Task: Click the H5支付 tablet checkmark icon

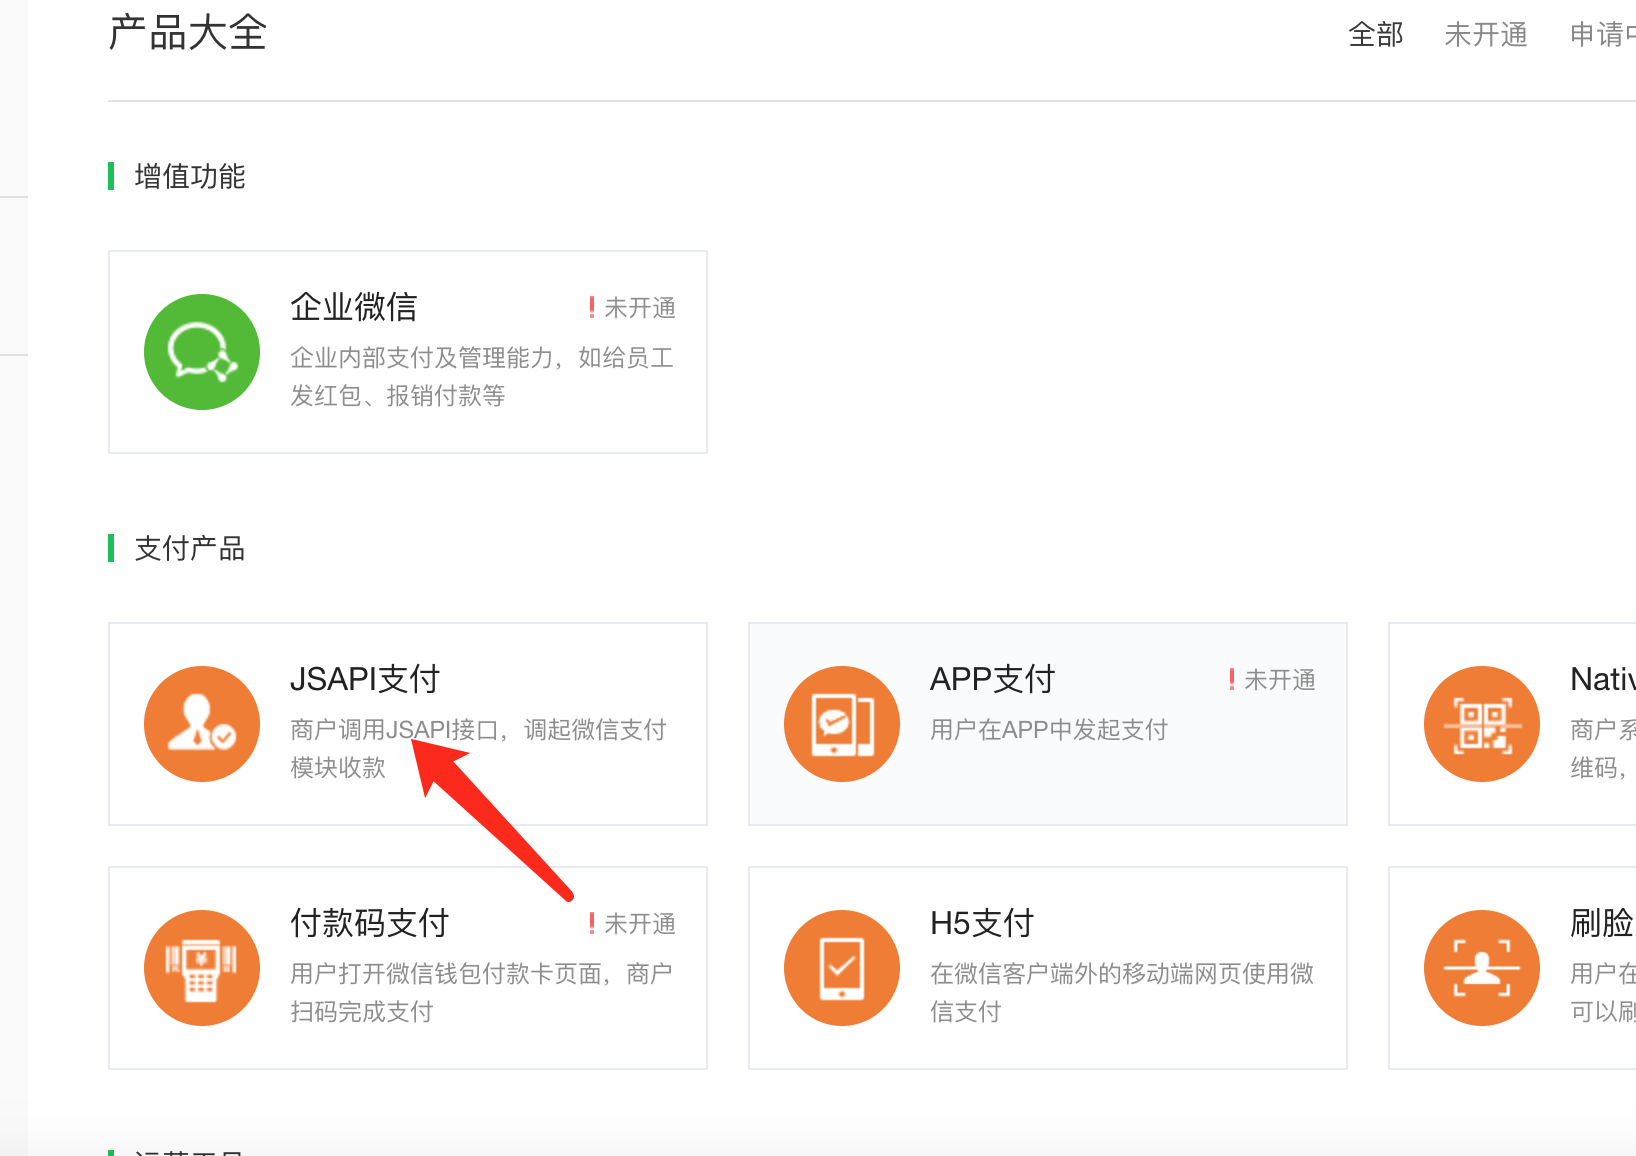Action: point(842,968)
